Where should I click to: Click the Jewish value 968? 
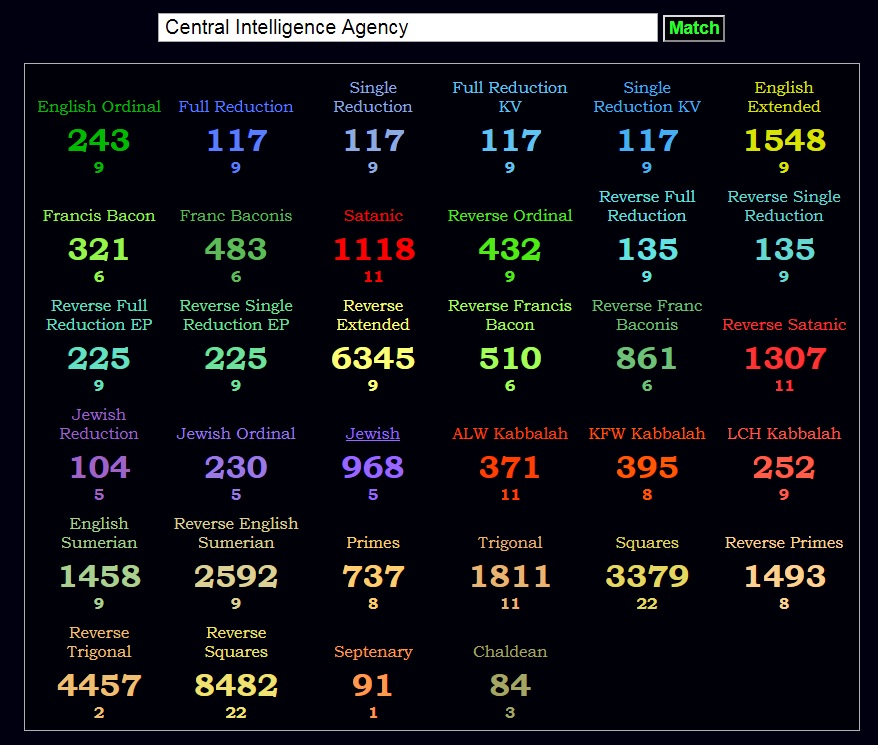point(373,467)
